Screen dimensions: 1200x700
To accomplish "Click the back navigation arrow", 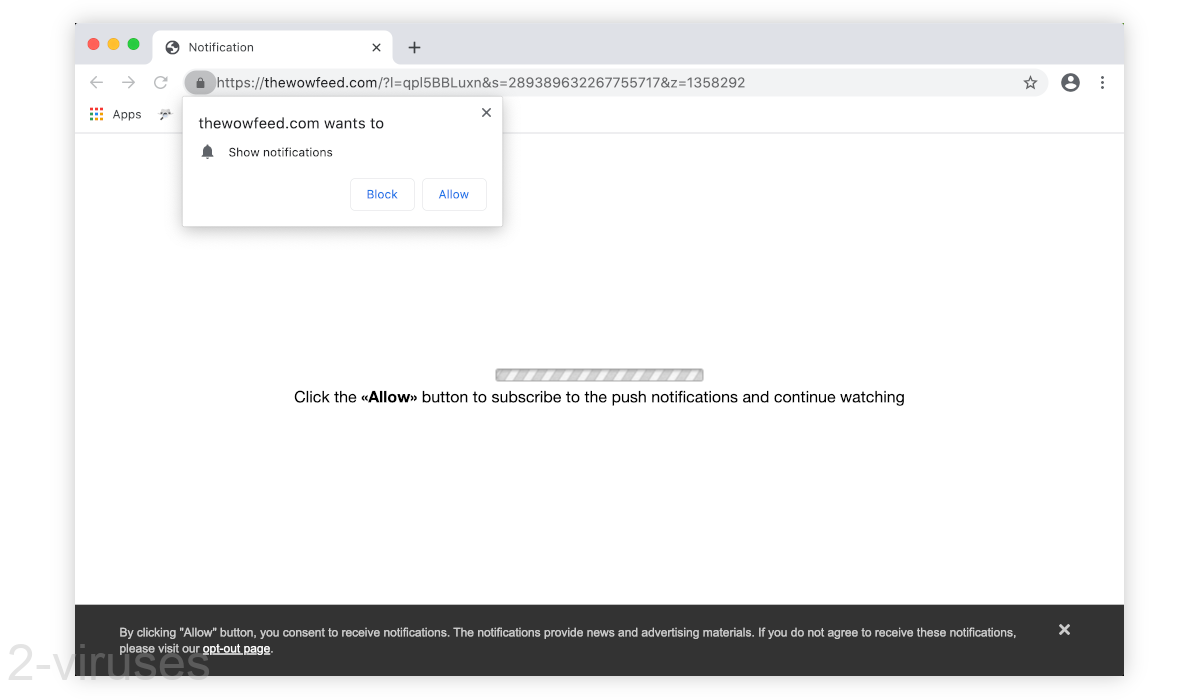I will coord(96,82).
